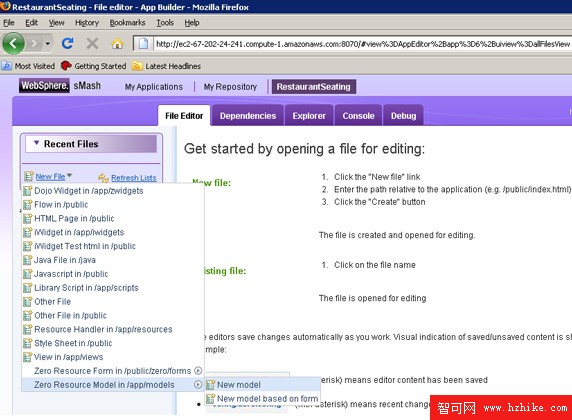This screenshot has width=572, height=420.
Task: Select New model based on form
Action: [x=267, y=398]
